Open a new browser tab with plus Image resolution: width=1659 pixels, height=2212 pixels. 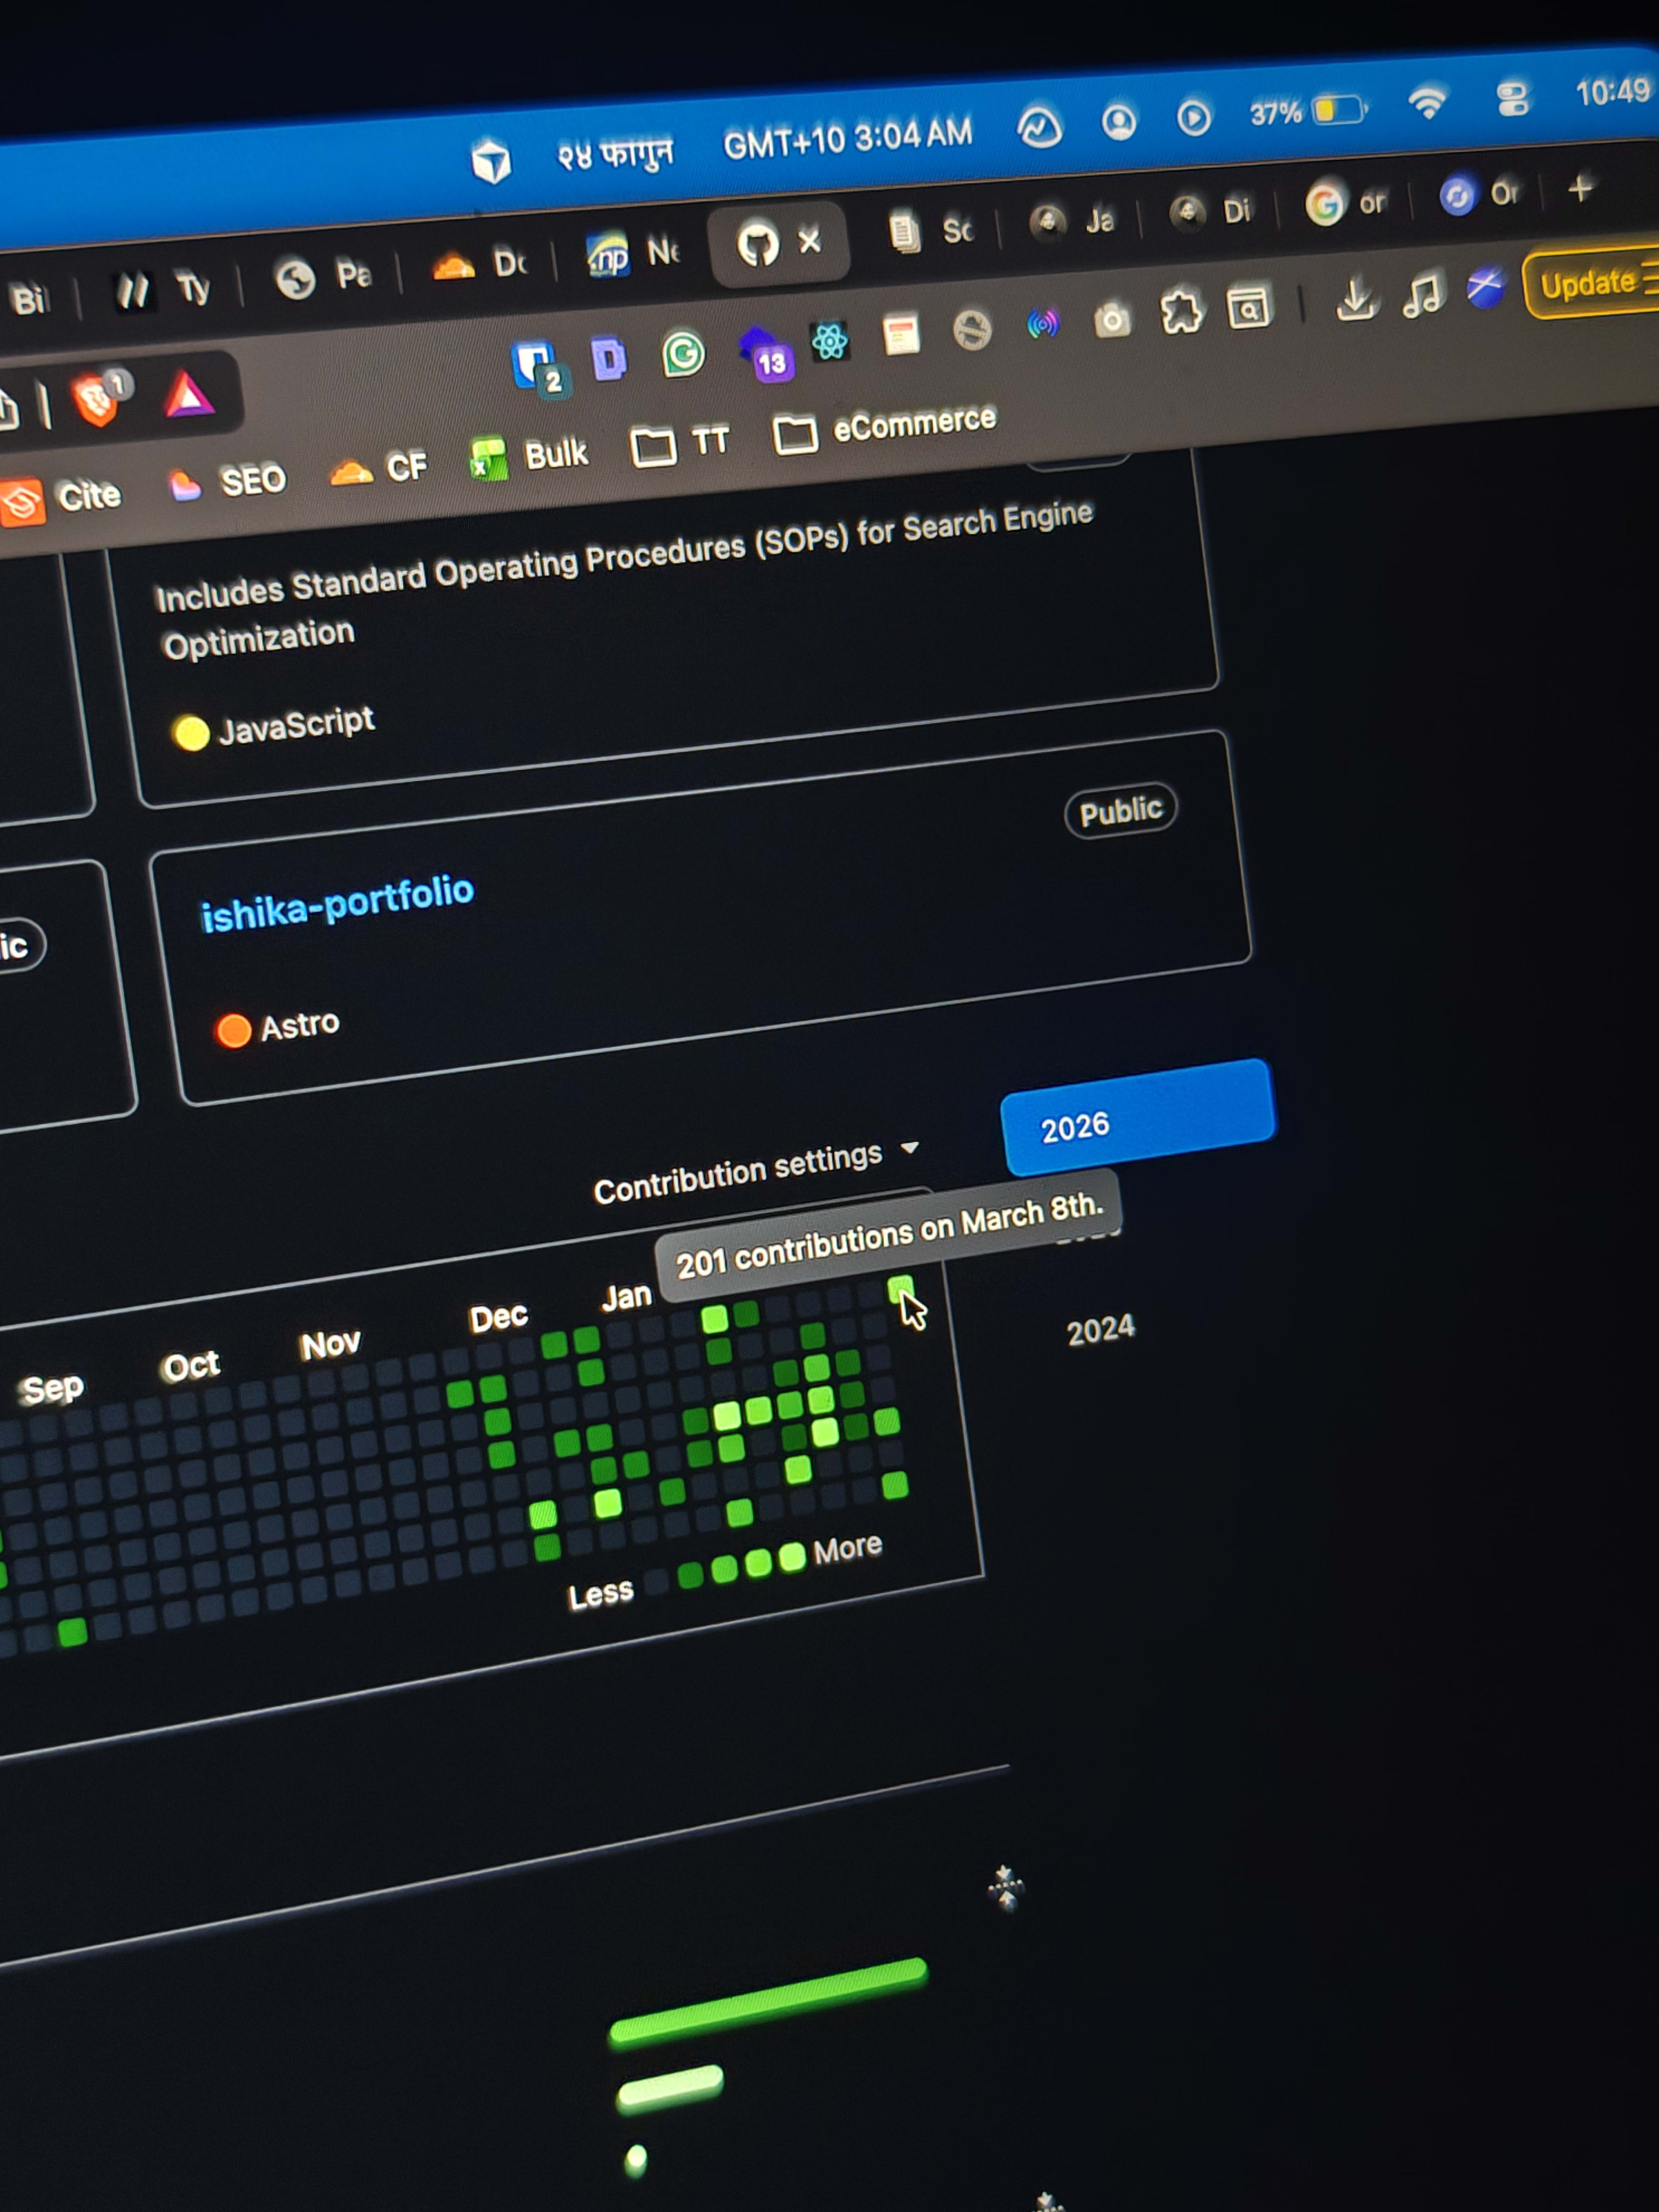(x=1581, y=188)
